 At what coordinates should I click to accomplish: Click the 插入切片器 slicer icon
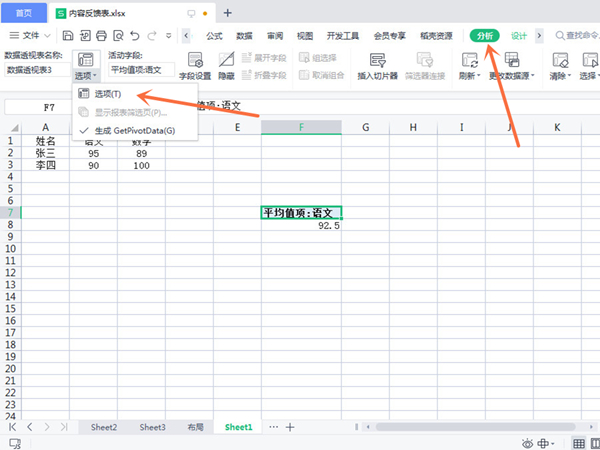point(378,65)
